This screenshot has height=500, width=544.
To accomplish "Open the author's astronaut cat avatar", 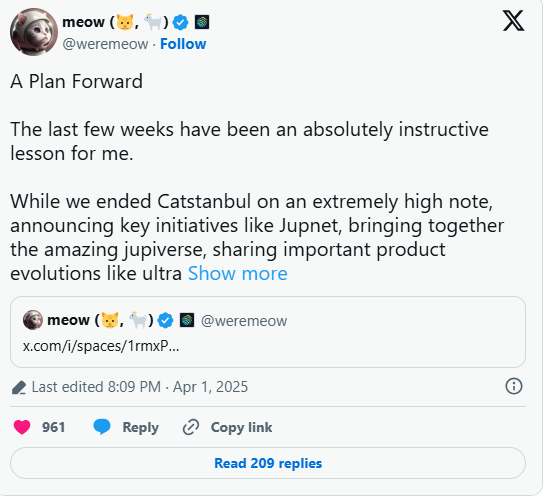I will [x=34, y=32].
